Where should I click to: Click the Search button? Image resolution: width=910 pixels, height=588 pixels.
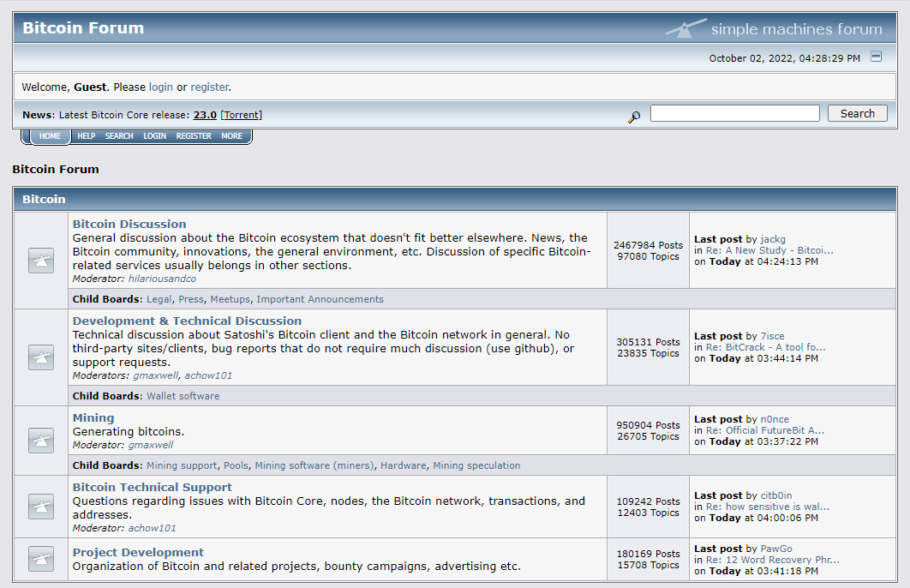pyautogui.click(x=857, y=113)
